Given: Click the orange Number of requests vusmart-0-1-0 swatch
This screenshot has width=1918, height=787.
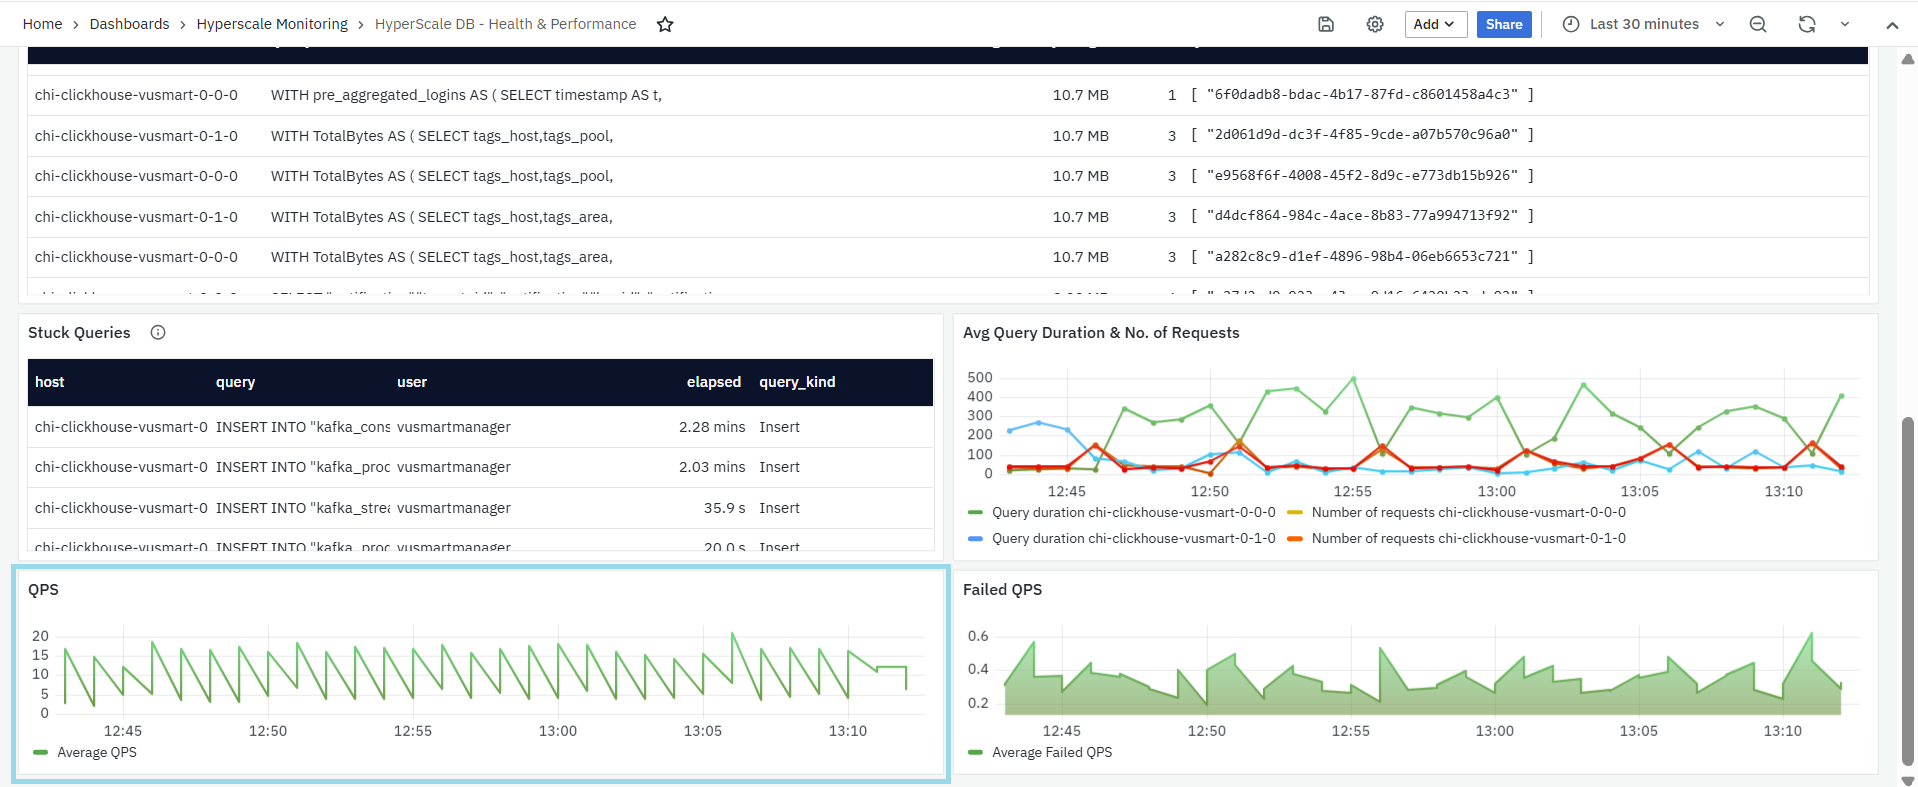Looking at the screenshot, I should point(1295,539).
